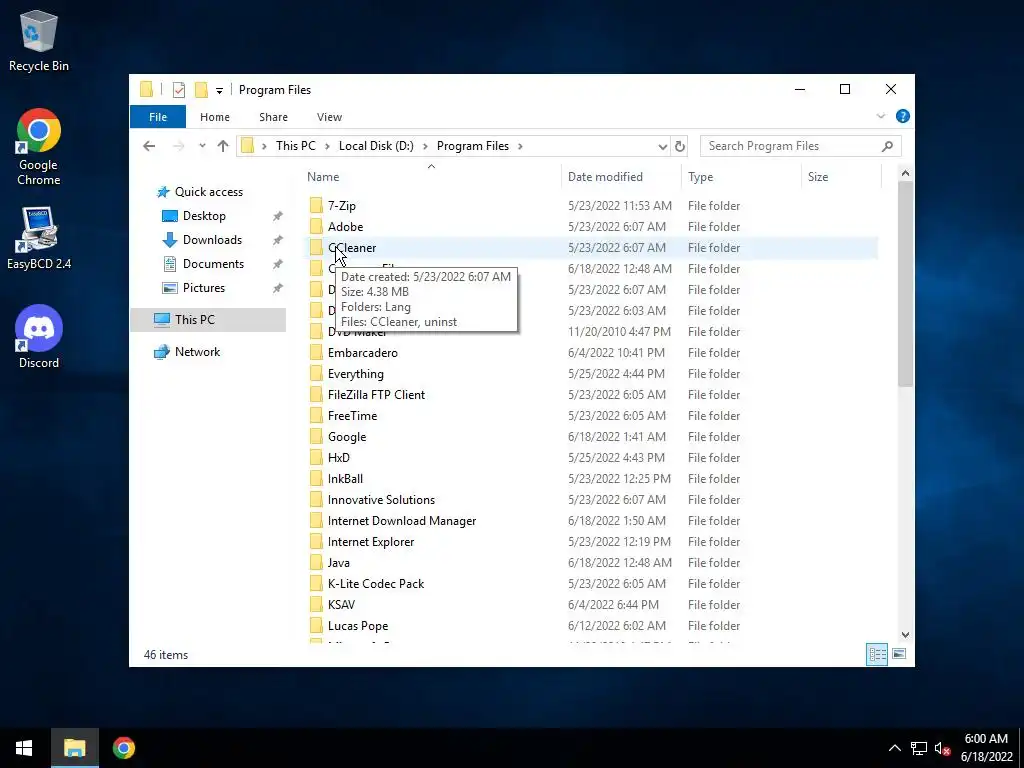1024x768 pixels.
Task: Select the Innovative Solutions folder
Action: click(592, 500)
